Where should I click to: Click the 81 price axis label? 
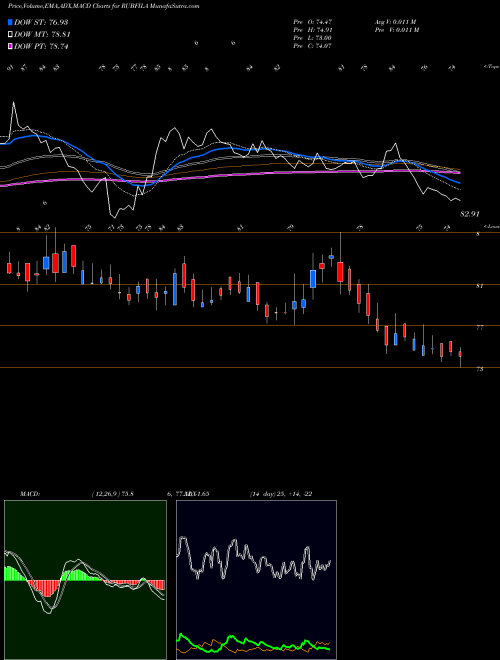479,286
